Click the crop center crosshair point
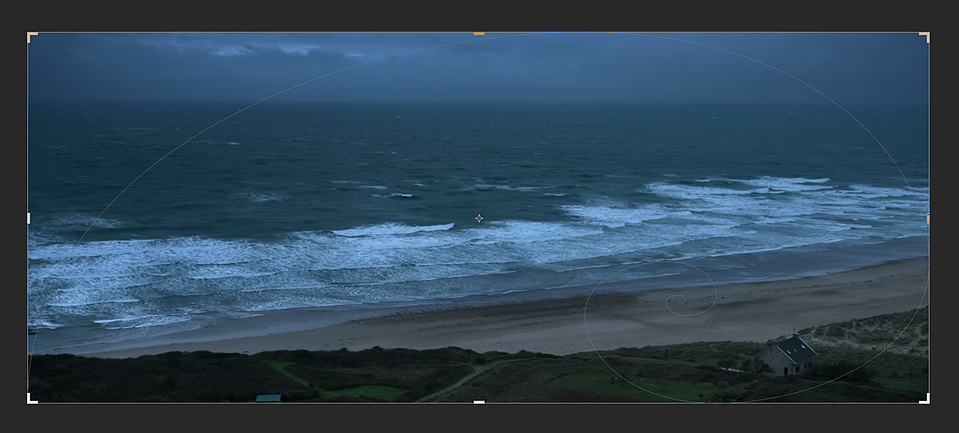959x433 pixels. click(x=479, y=218)
